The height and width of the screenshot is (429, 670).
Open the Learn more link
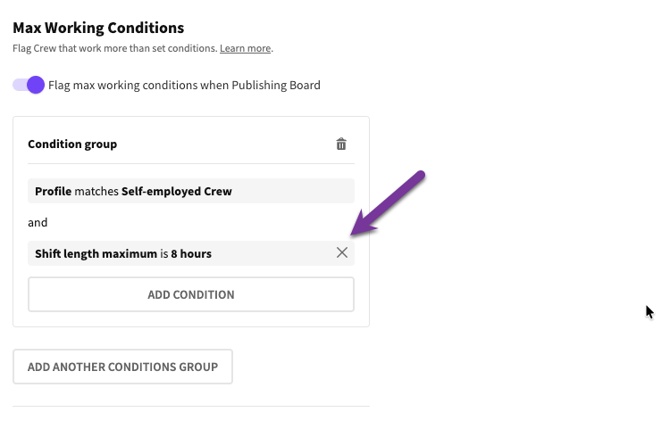click(245, 48)
